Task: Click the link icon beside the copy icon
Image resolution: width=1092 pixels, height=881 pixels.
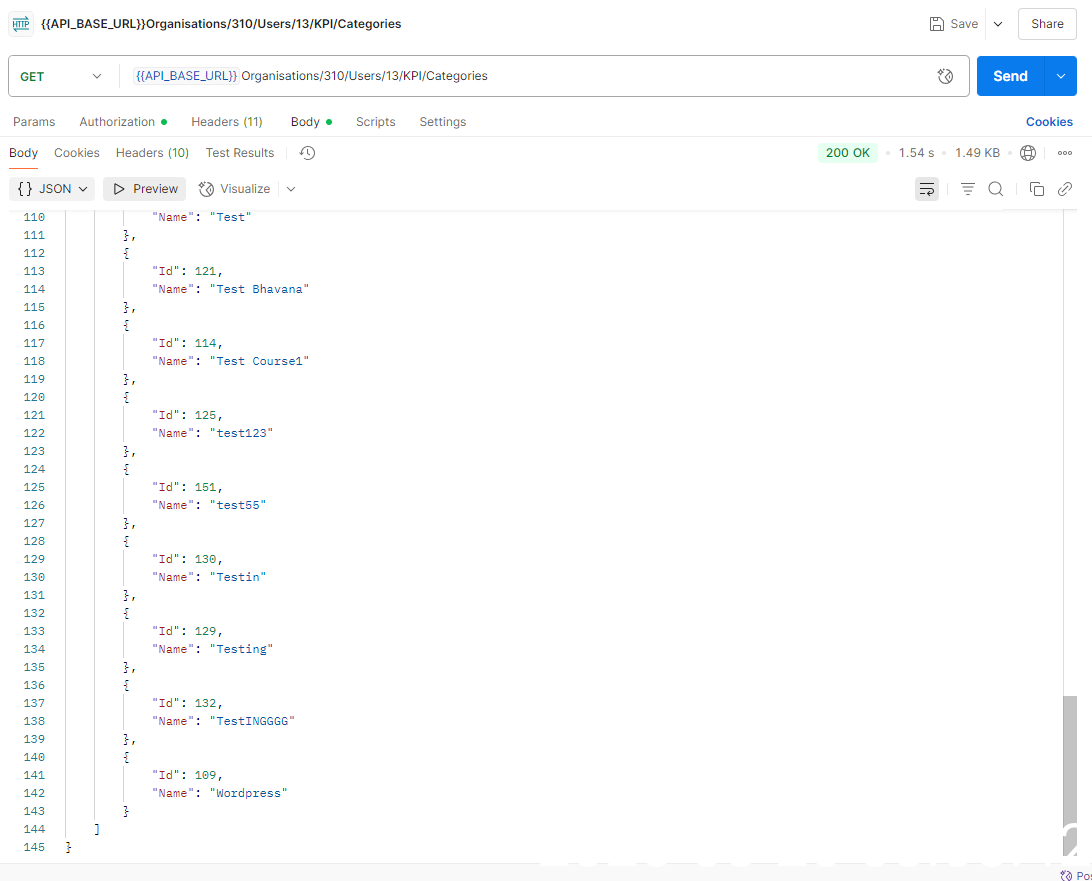Action: [x=1065, y=189]
